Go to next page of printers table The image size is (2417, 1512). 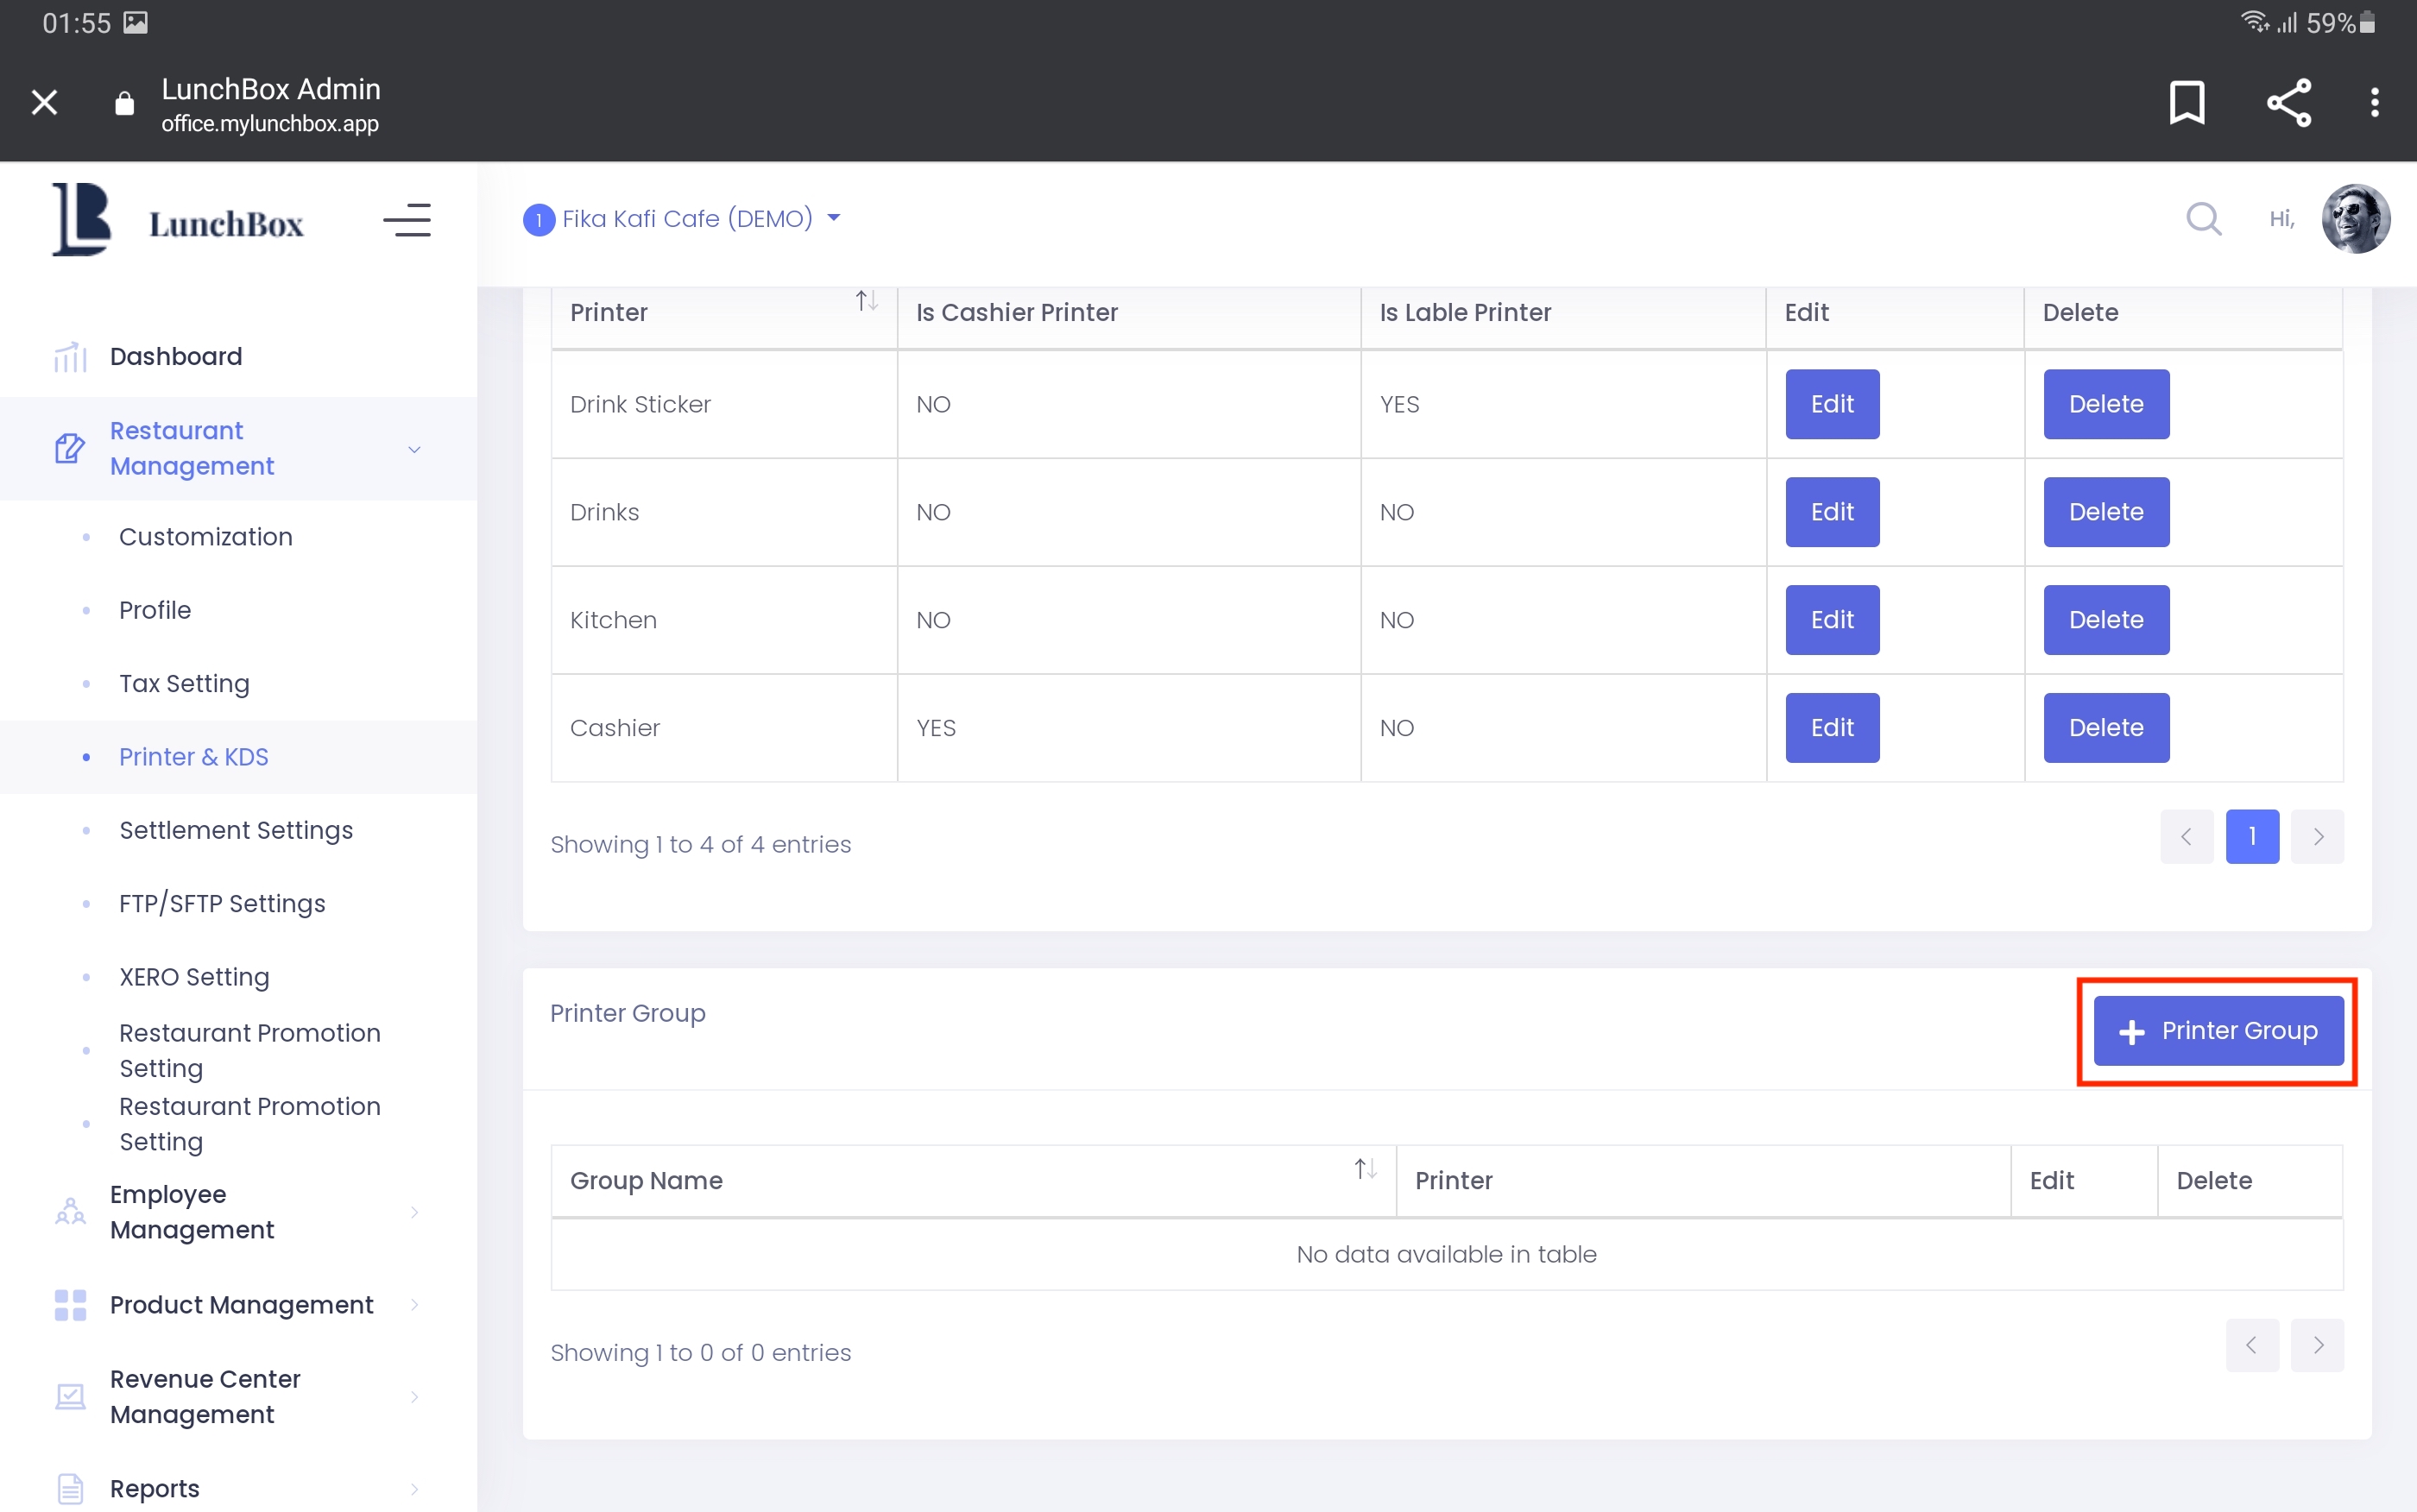(x=2318, y=837)
